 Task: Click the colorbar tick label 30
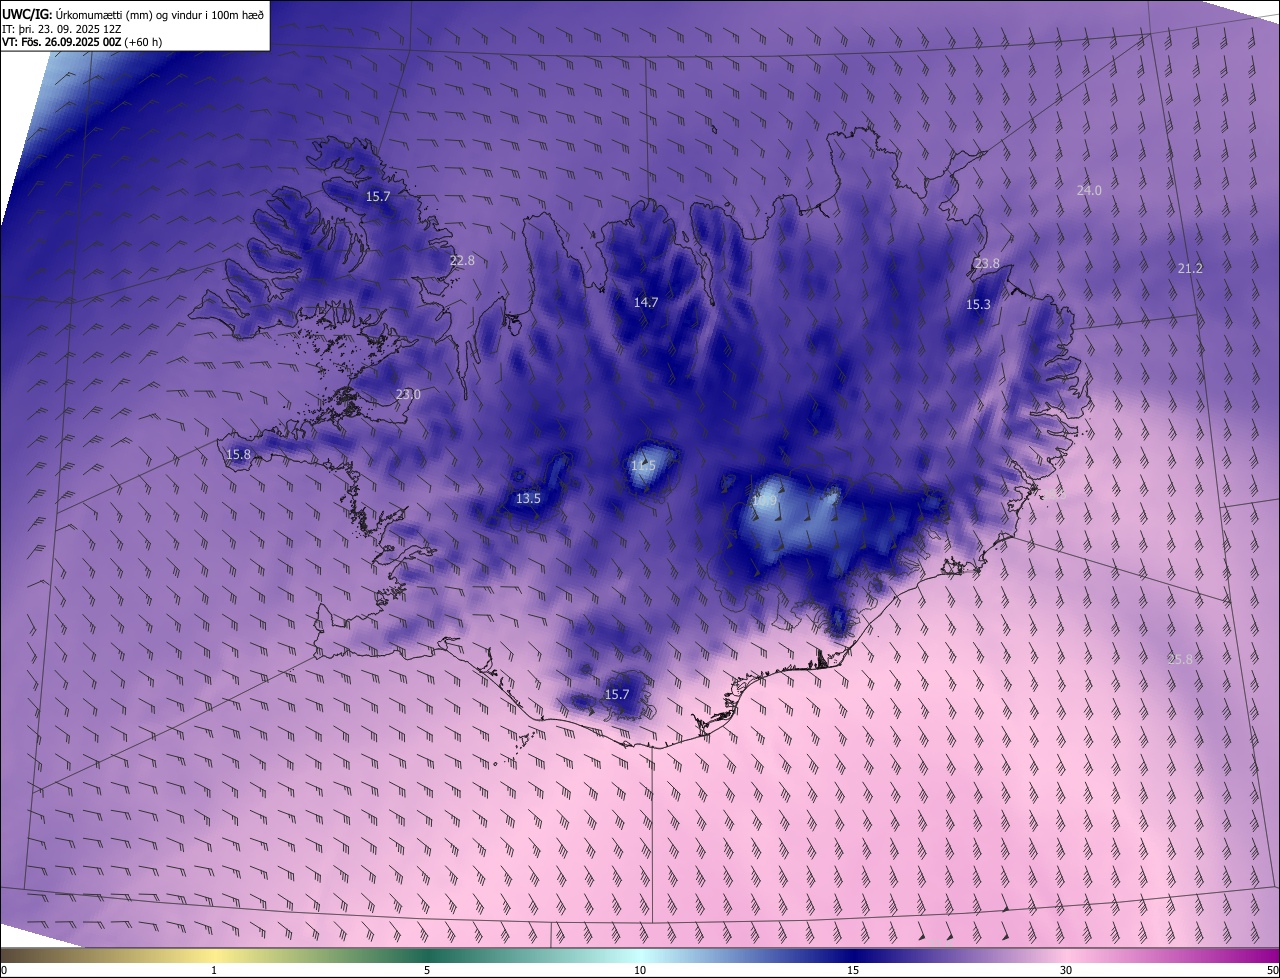tap(1066, 970)
